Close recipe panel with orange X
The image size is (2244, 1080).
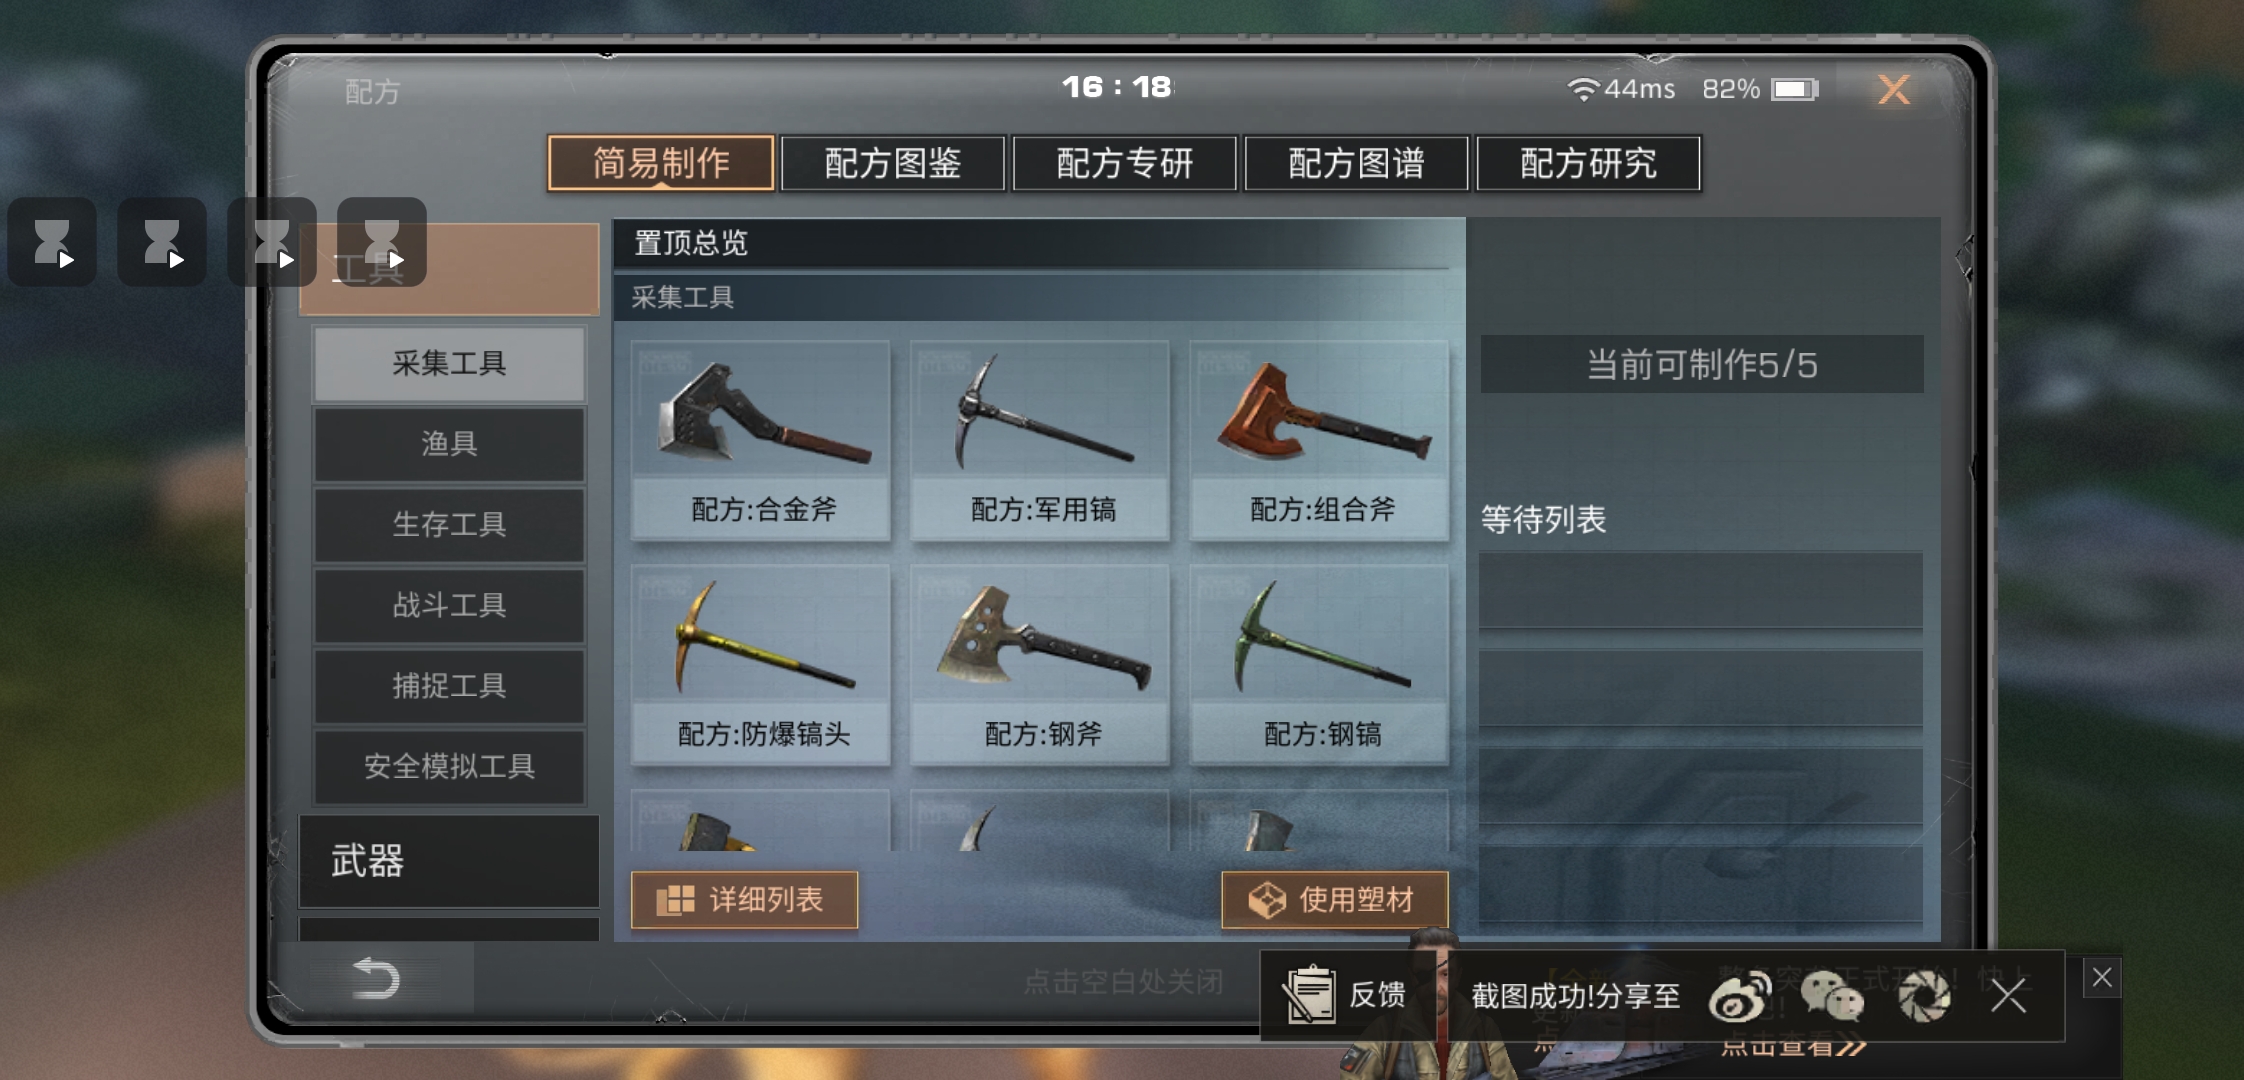tap(1894, 90)
